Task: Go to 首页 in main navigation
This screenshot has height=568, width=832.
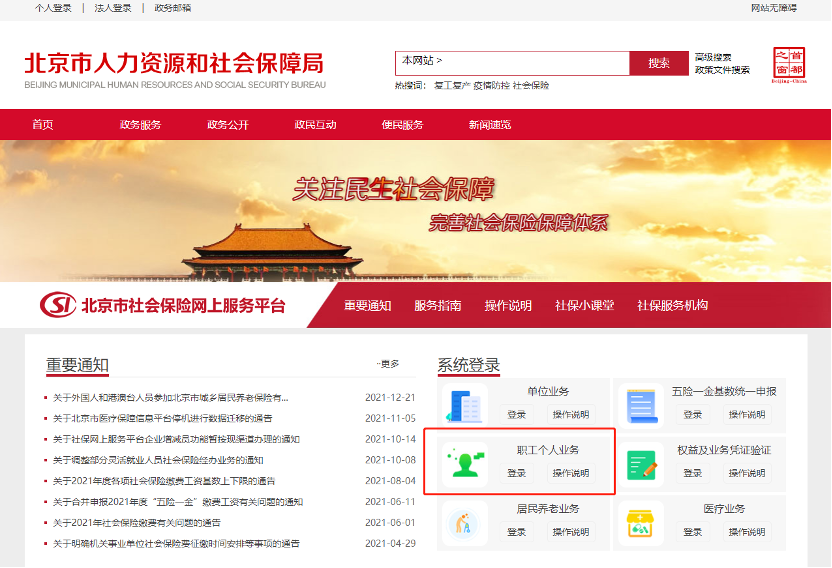Action: (42, 125)
